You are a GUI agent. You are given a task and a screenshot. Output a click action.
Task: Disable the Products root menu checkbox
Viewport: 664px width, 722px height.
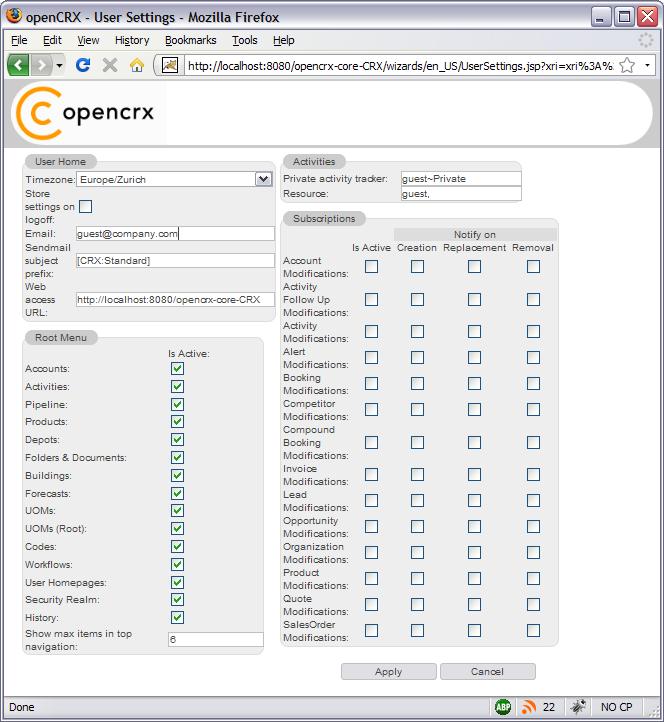(177, 421)
